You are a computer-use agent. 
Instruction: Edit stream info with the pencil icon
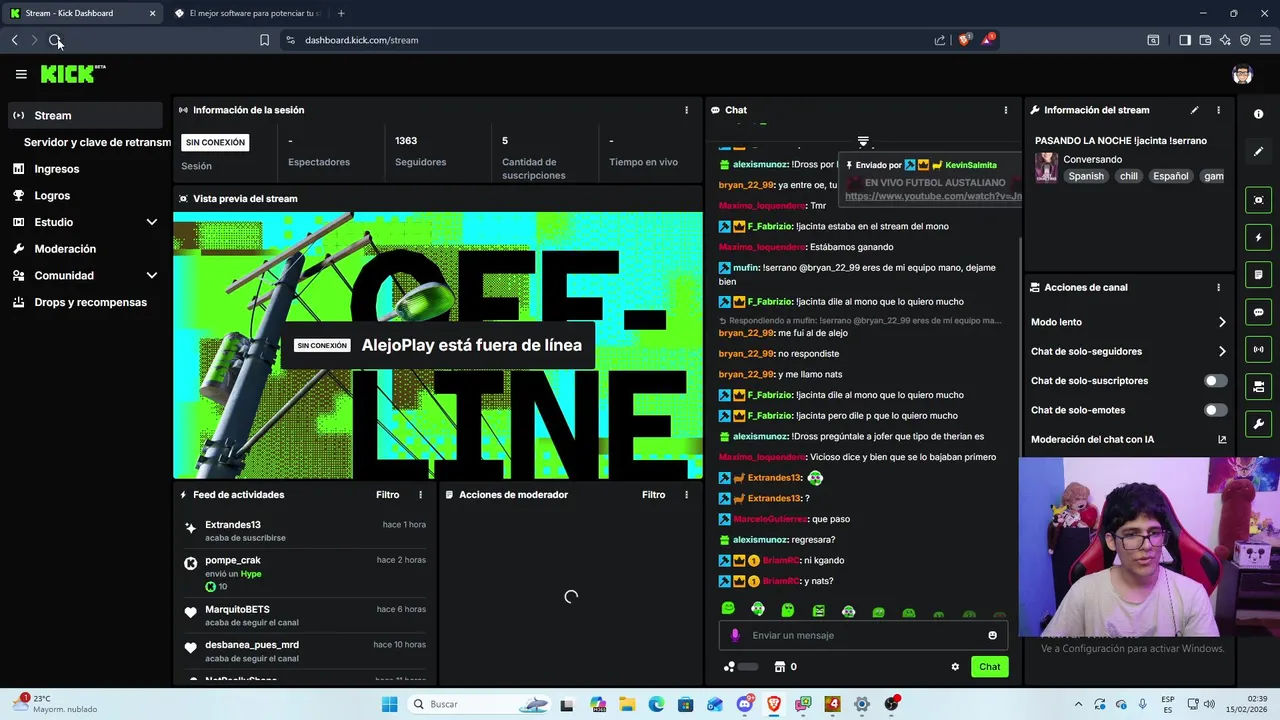point(1194,110)
